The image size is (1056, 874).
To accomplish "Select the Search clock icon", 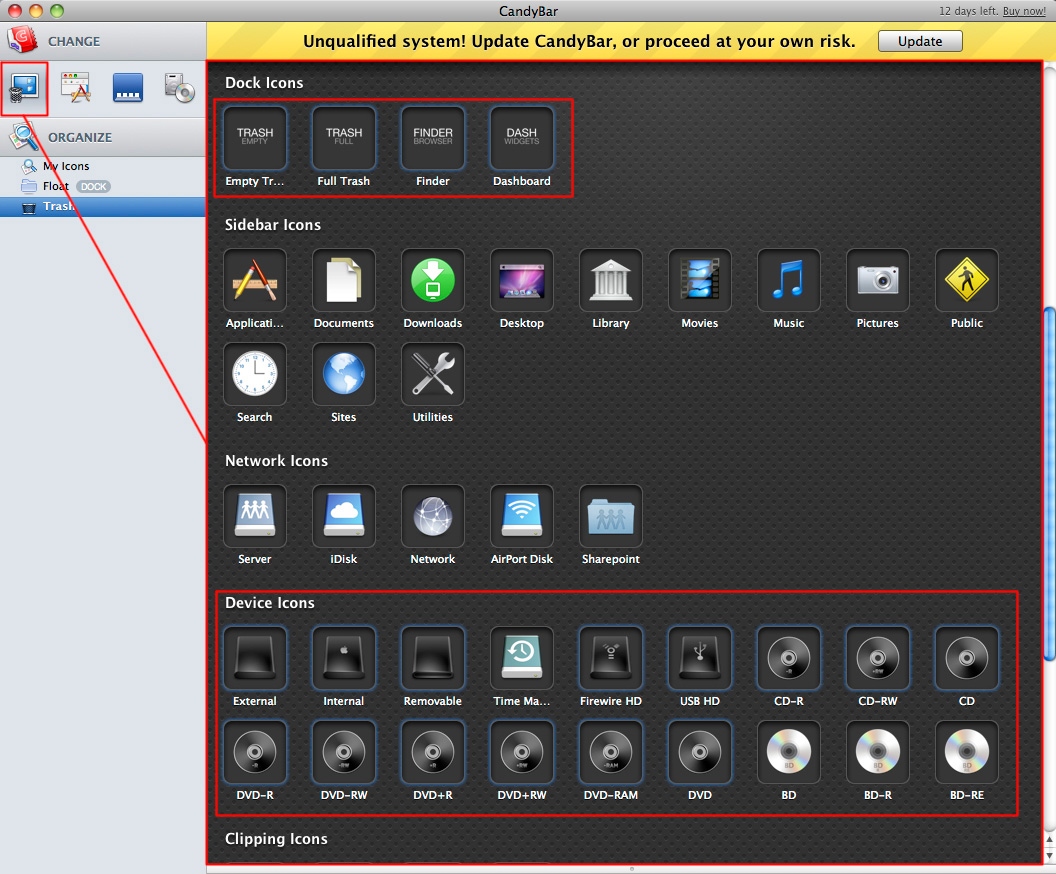I will (x=255, y=374).
